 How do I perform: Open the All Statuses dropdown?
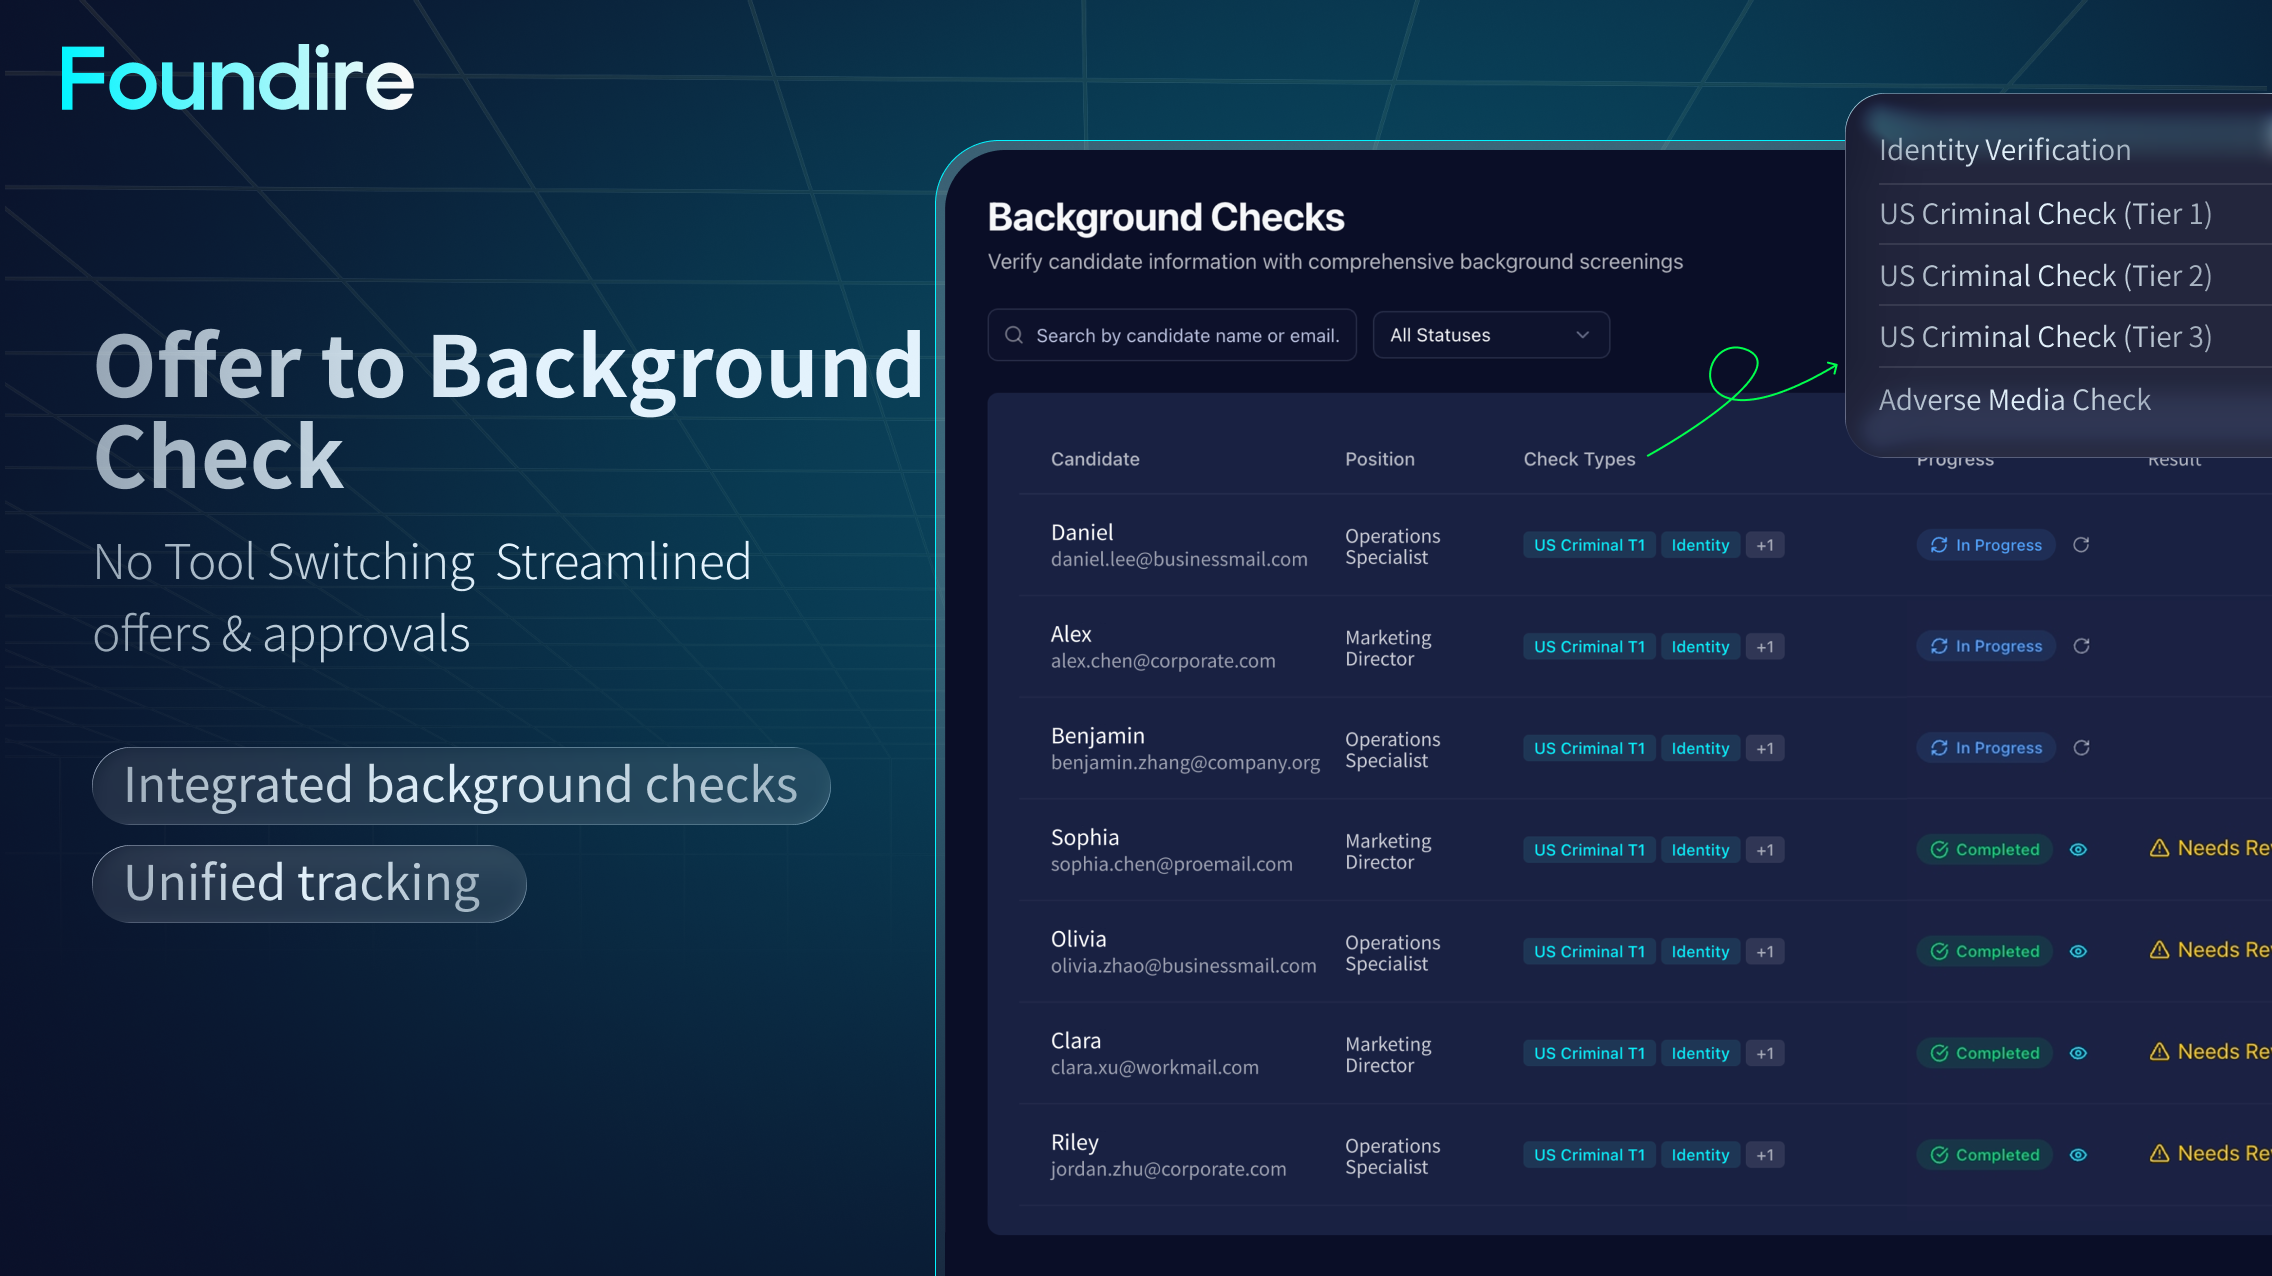coord(1489,335)
